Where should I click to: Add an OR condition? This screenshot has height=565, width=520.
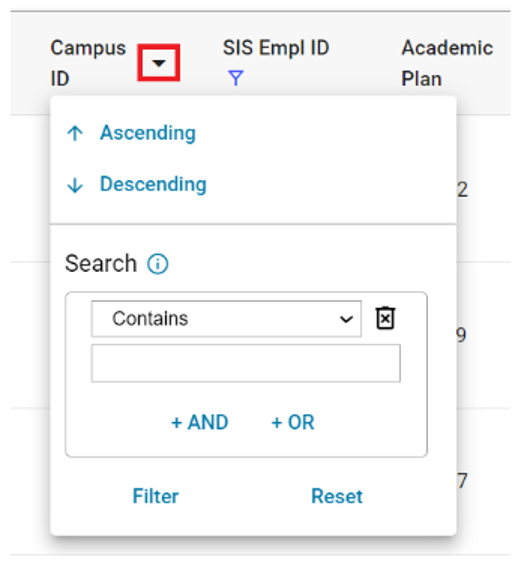tap(293, 422)
